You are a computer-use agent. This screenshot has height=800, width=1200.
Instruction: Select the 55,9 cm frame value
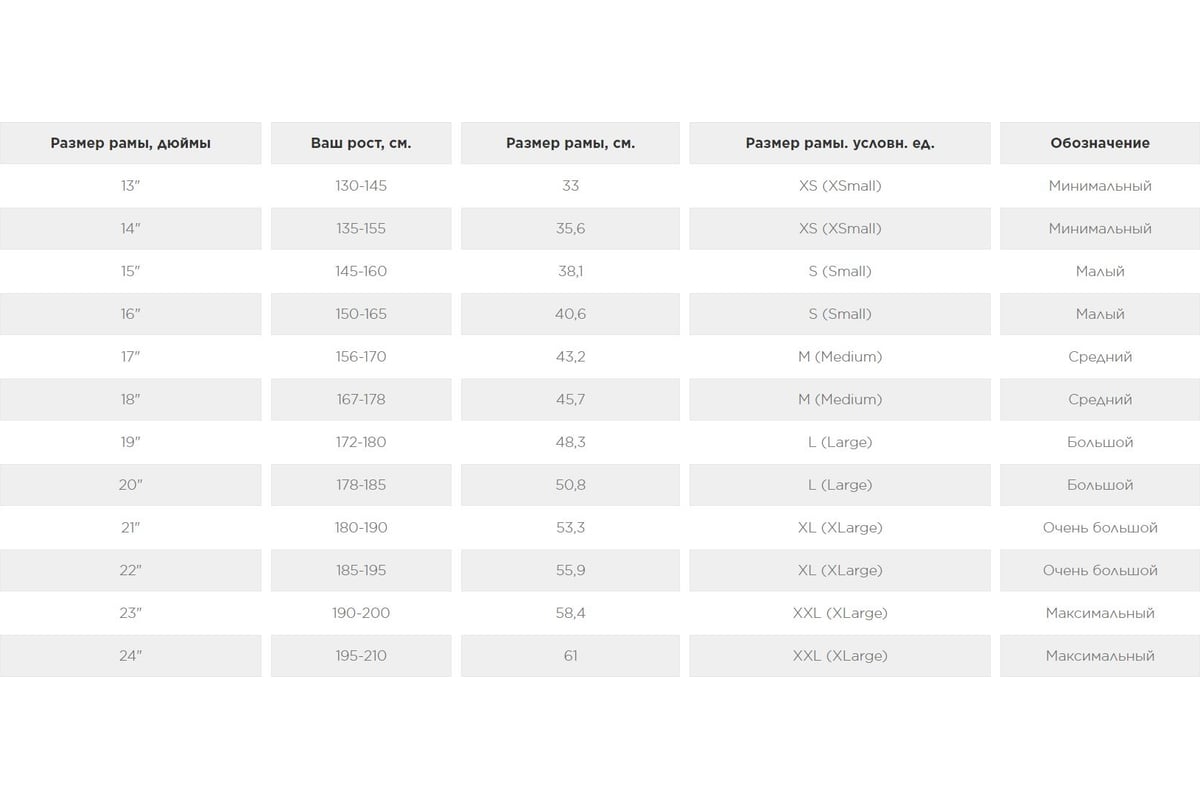(x=570, y=570)
